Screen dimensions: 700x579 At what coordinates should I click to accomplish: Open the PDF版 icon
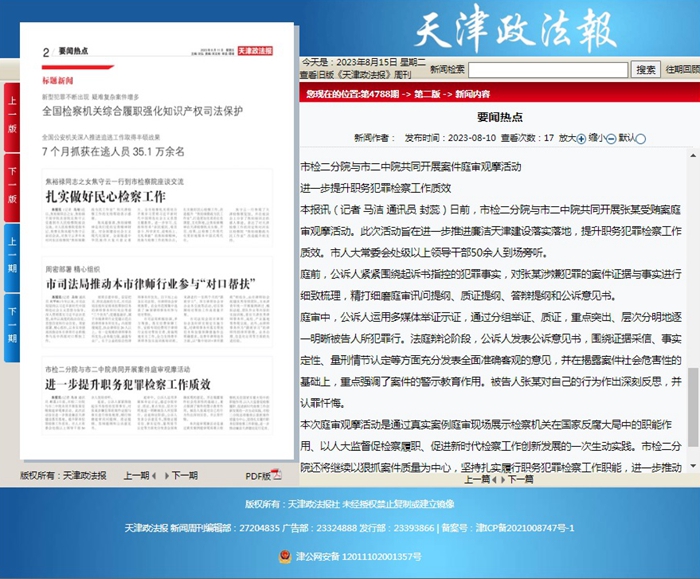coord(277,475)
